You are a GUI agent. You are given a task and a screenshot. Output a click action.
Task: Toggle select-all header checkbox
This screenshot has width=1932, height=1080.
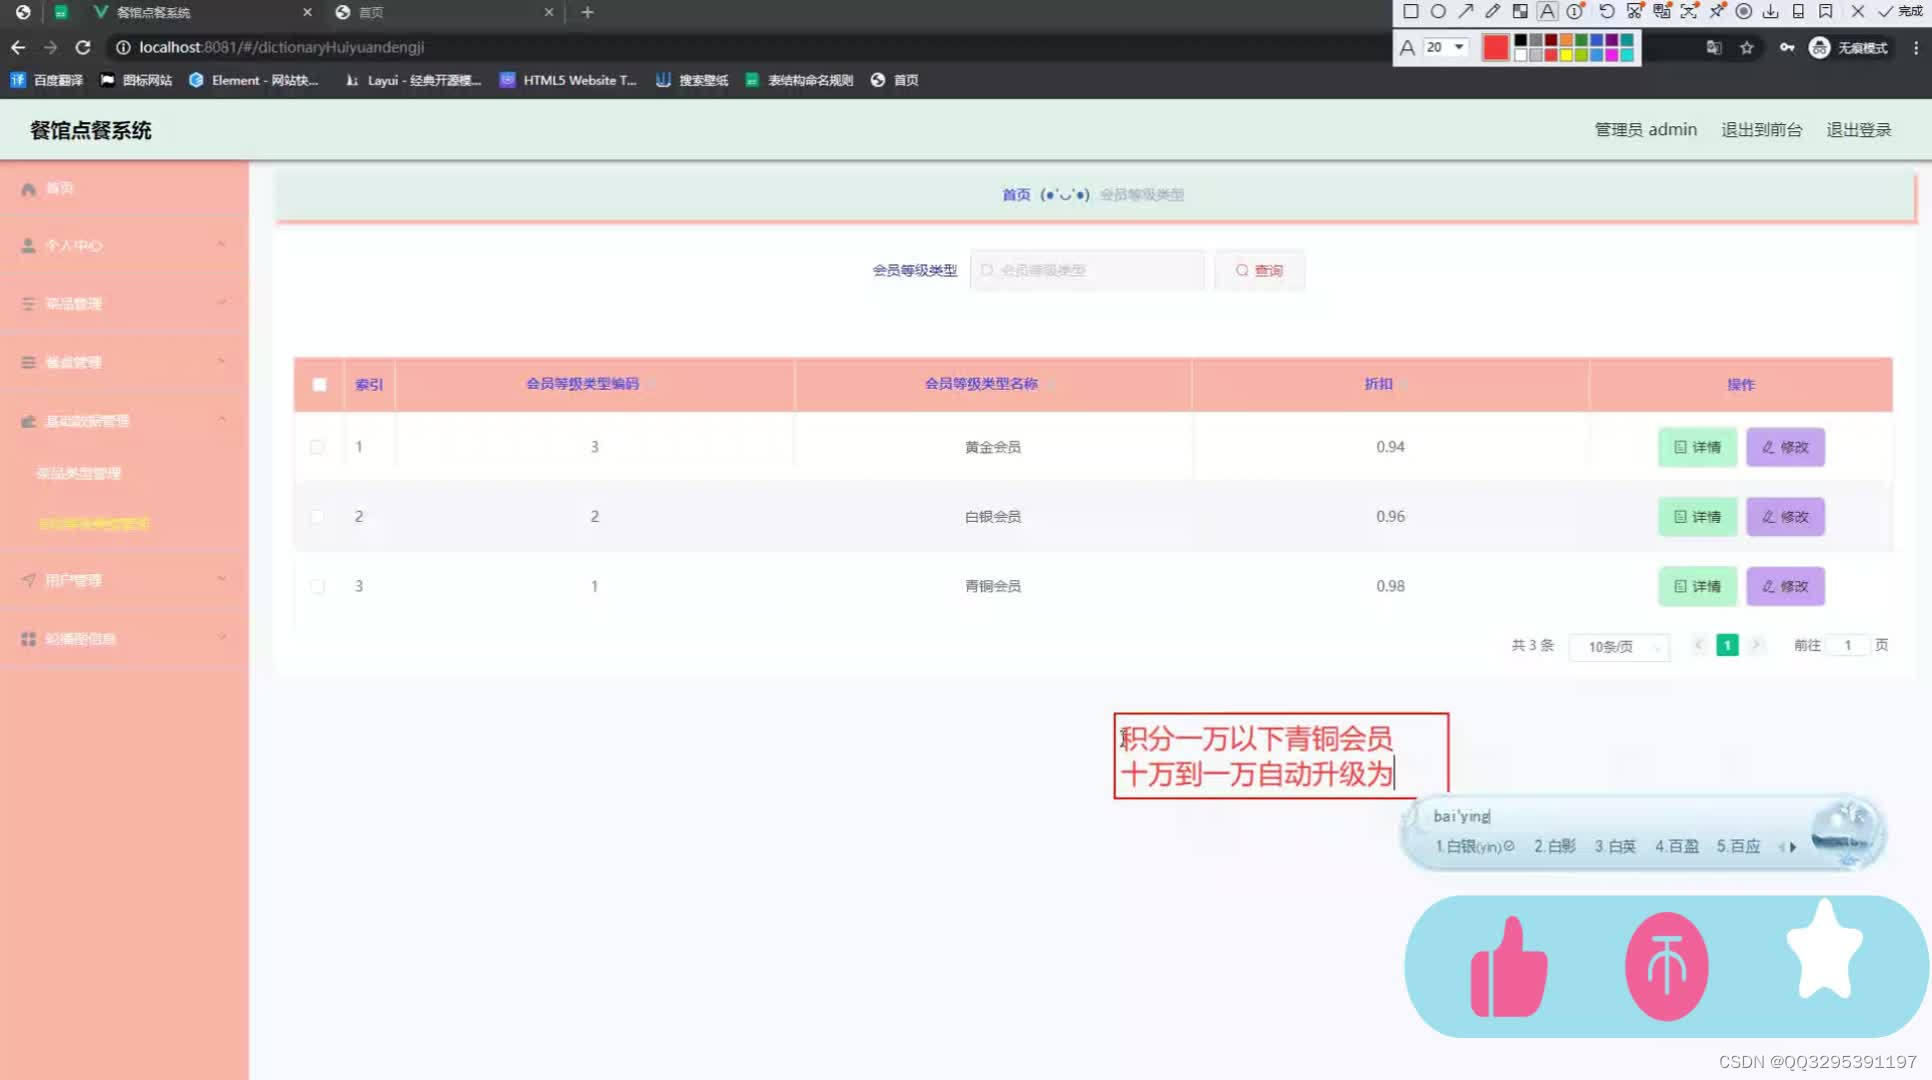coord(319,384)
